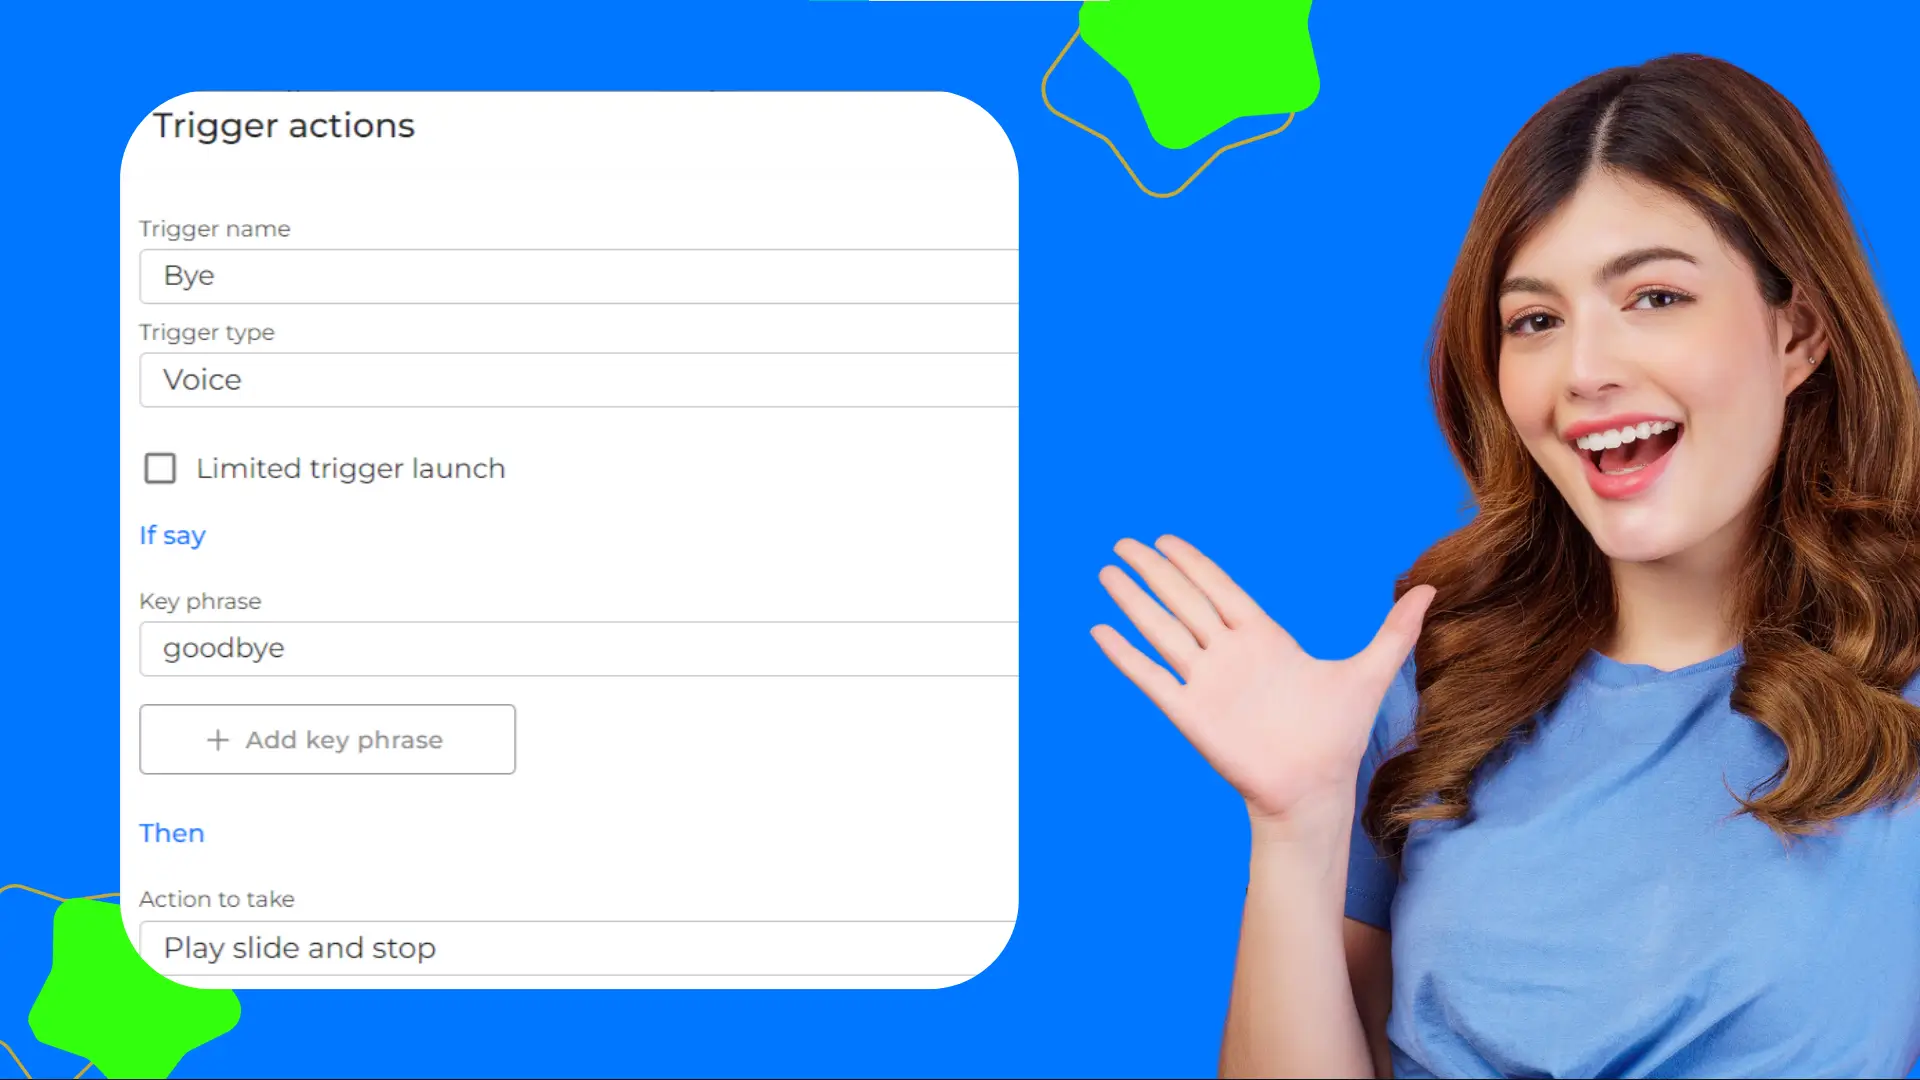This screenshot has height=1080, width=1920.
Task: Select the If say section header
Action: (171, 535)
